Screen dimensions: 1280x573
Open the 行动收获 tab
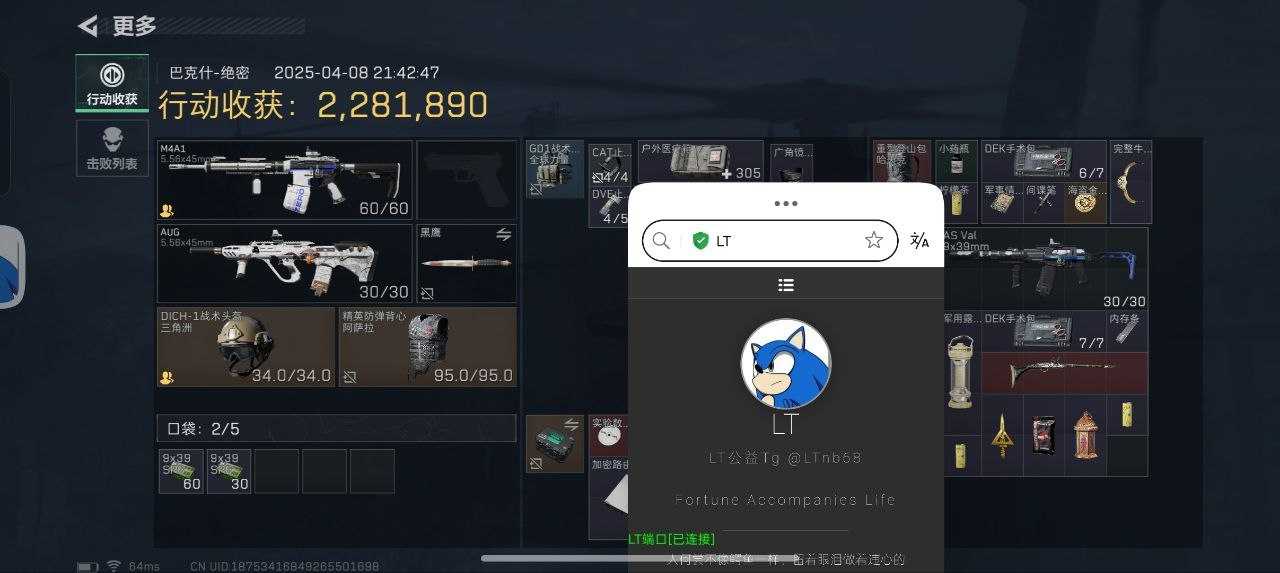(x=112, y=83)
